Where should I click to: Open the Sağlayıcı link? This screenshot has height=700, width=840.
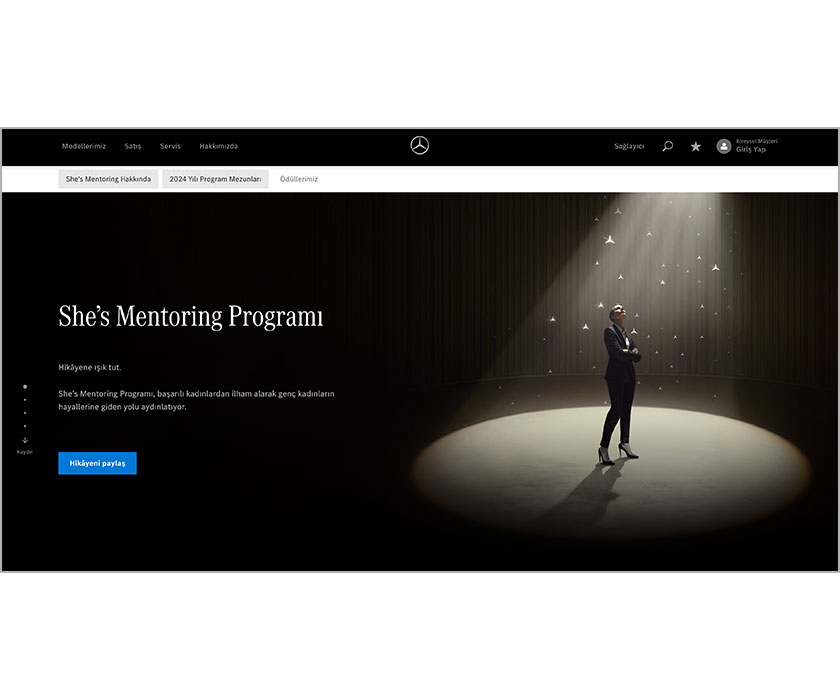629,146
